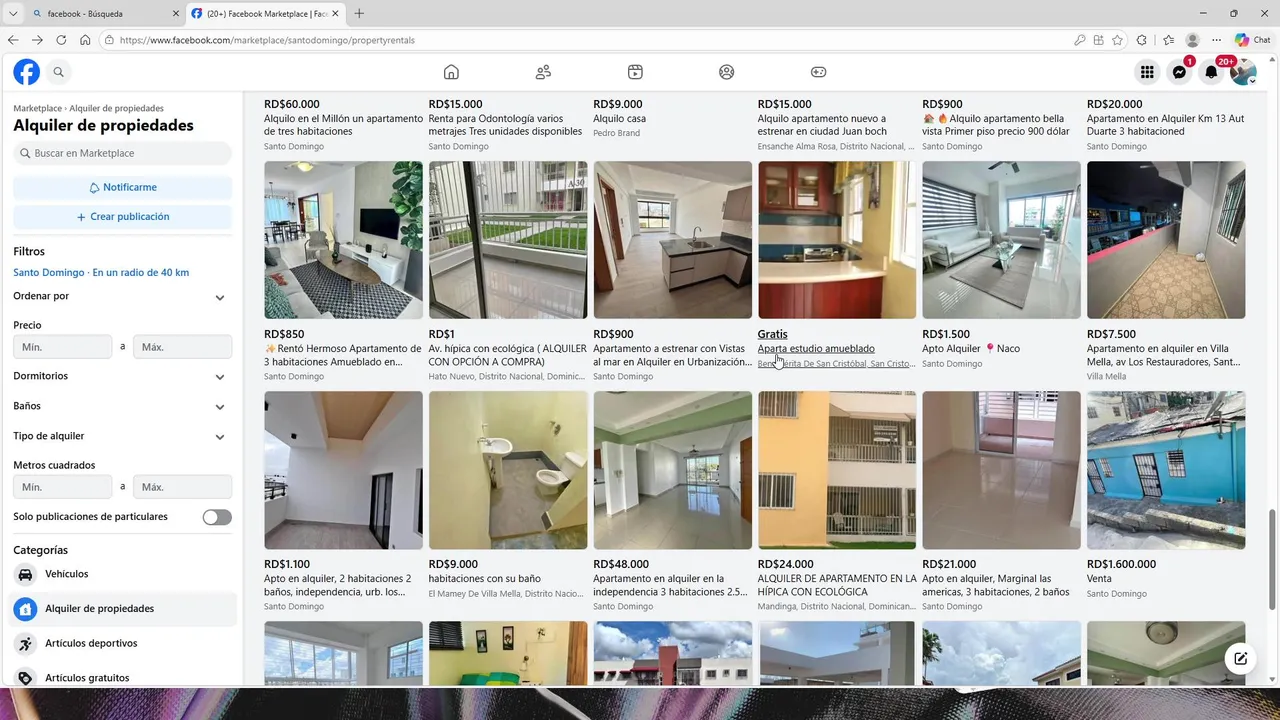Open the RD$9.000 habitaciones bathroom photo
The image size is (1280, 720).
508,470
